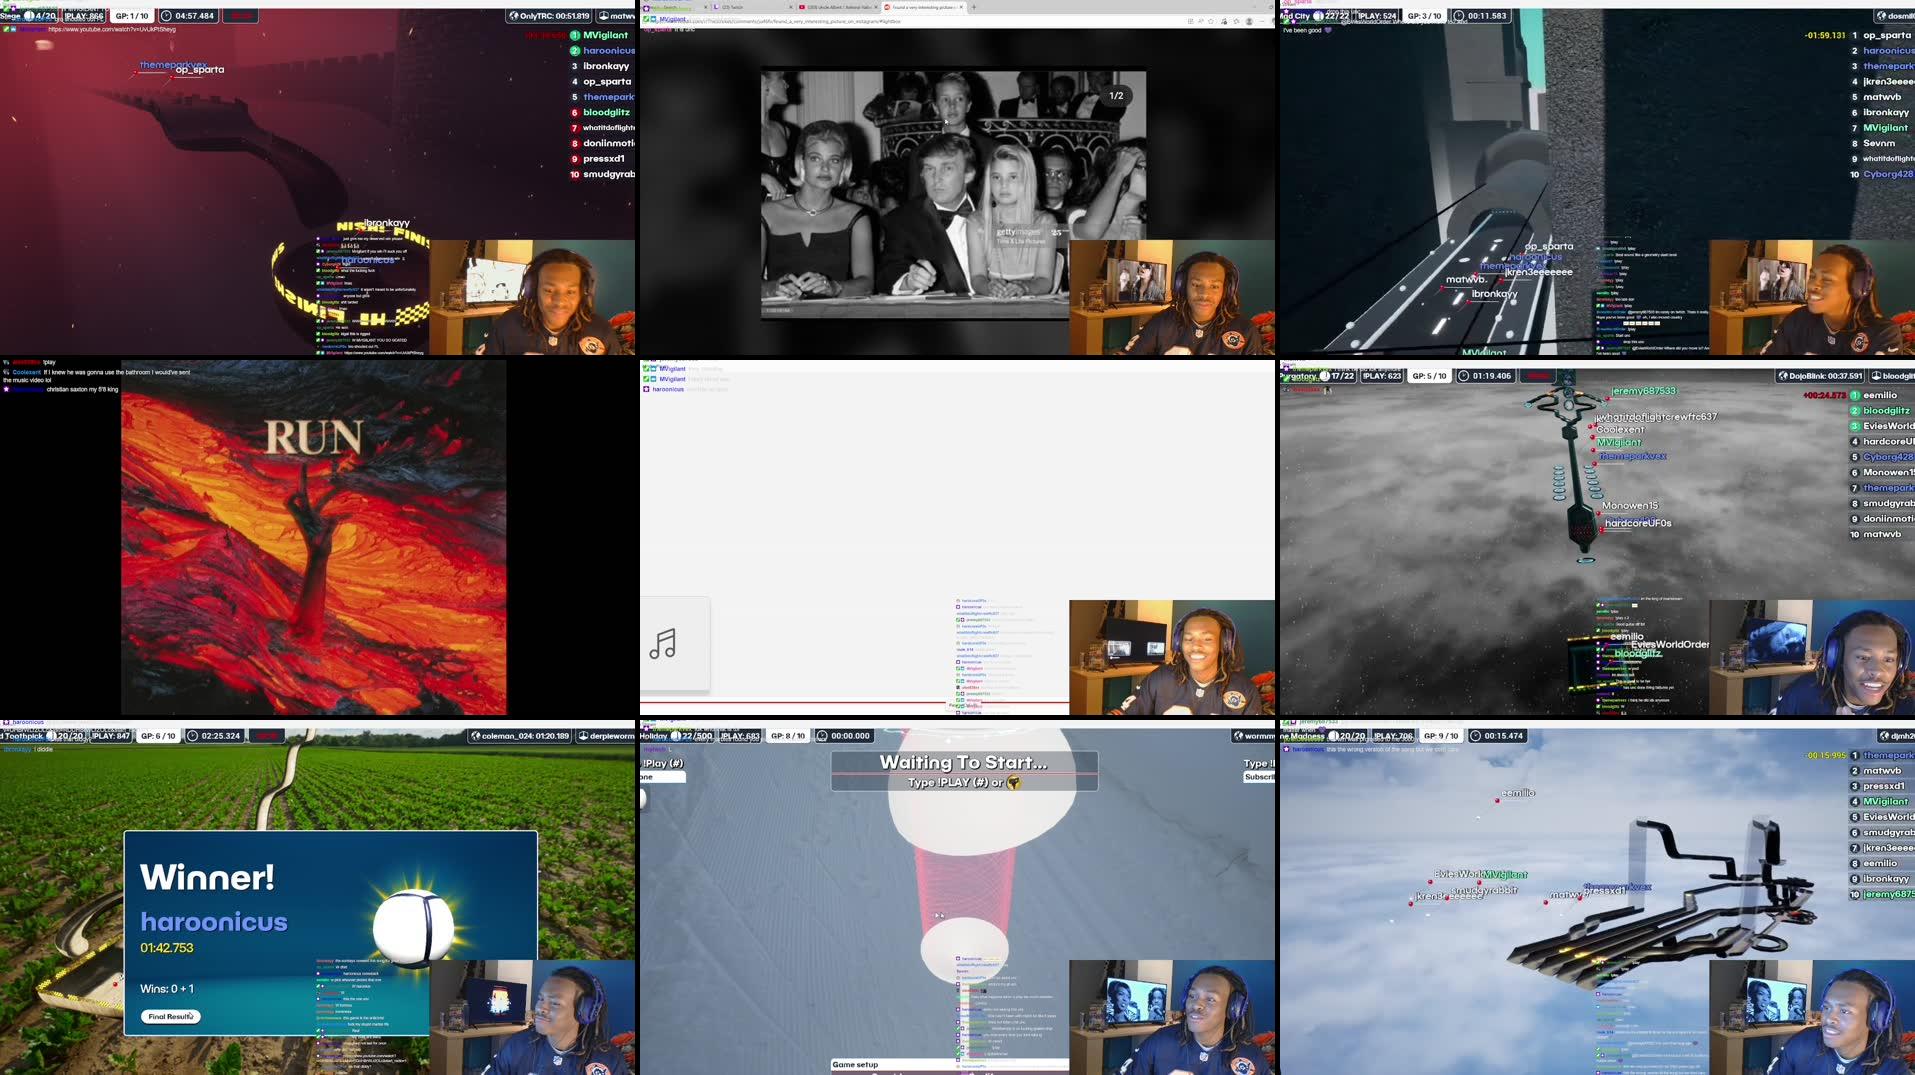Click the record icon next to coleman_024's best time
Viewport: 1915px width, 1075px height.
pyautogui.click(x=475, y=735)
